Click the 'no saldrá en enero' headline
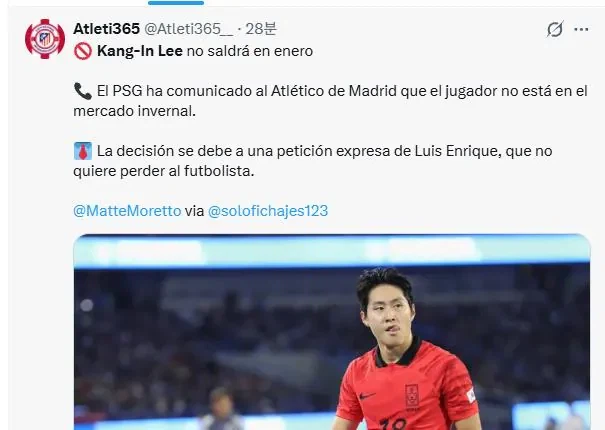 (250, 51)
